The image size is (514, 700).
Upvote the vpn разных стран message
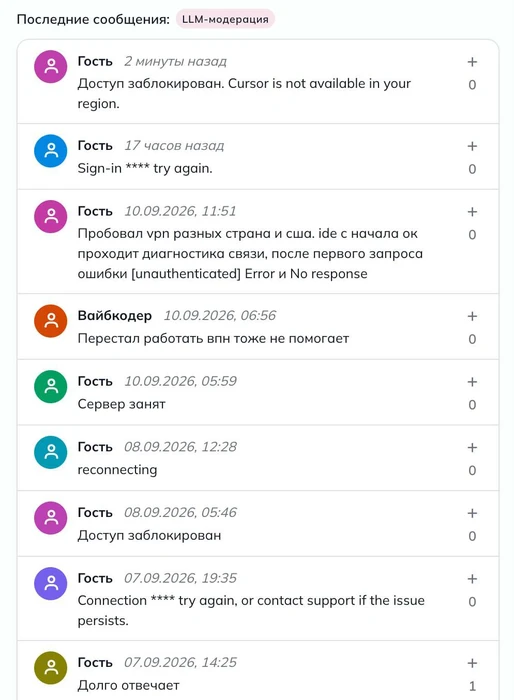point(472,212)
